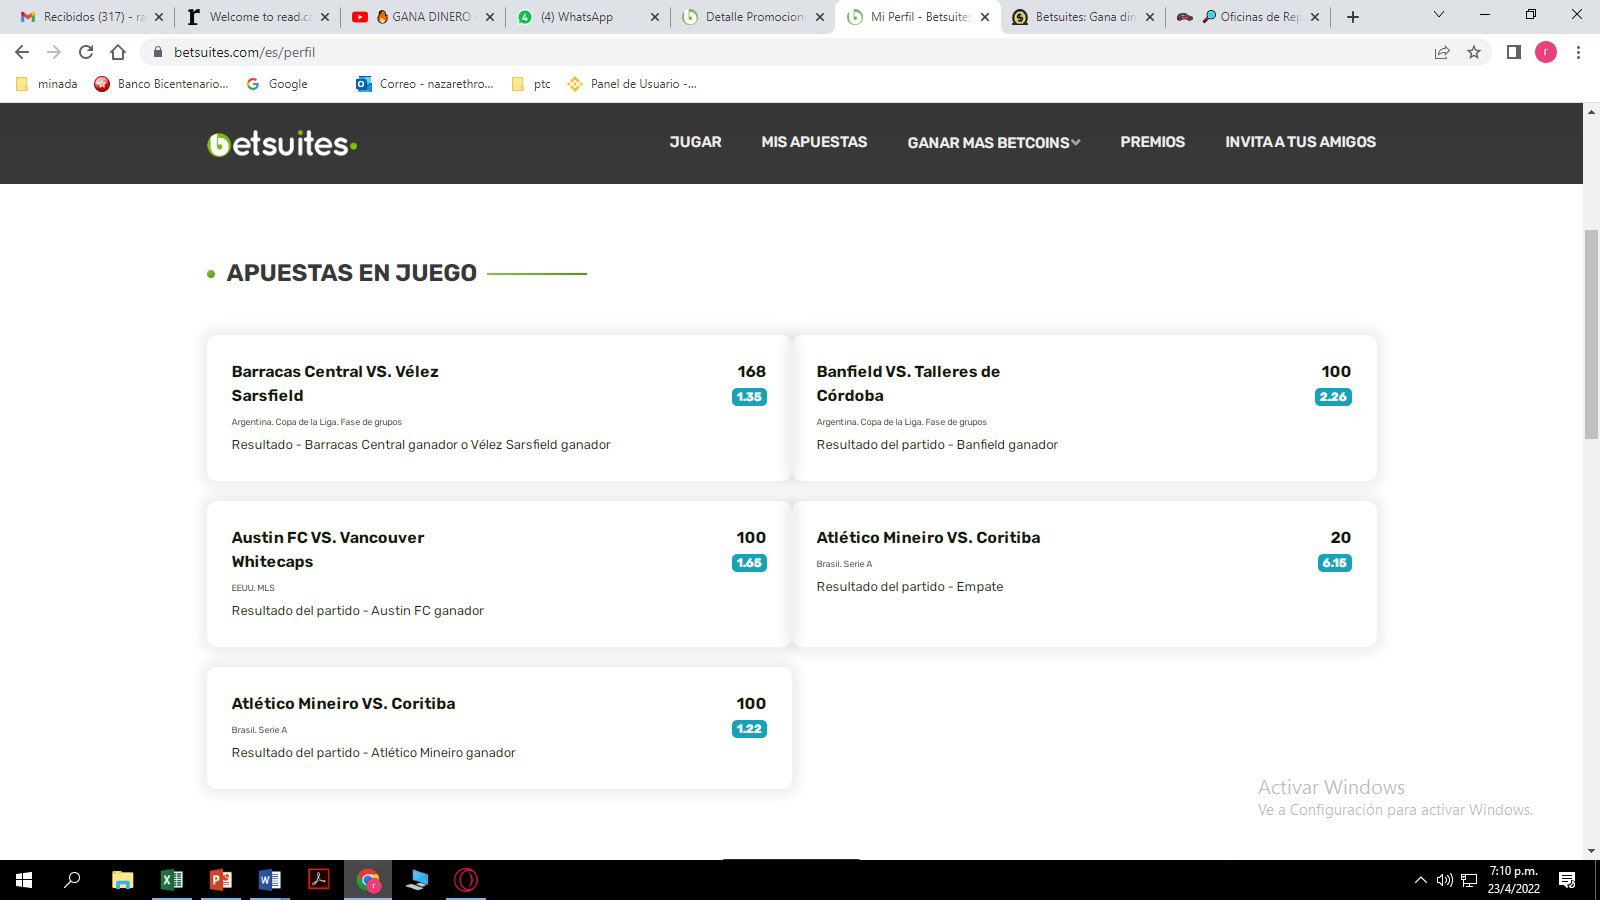This screenshot has width=1600, height=900.
Task: Open File Explorer from taskbar
Action: click(122, 880)
